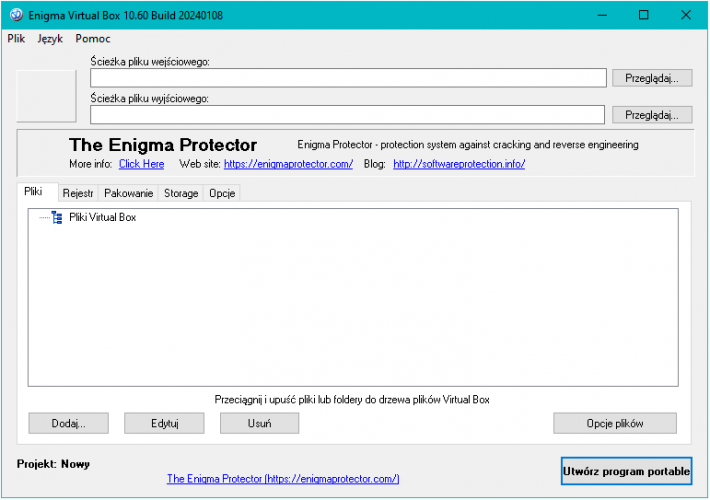Click the Pliki Virtual Box tree icon

(x=57, y=217)
